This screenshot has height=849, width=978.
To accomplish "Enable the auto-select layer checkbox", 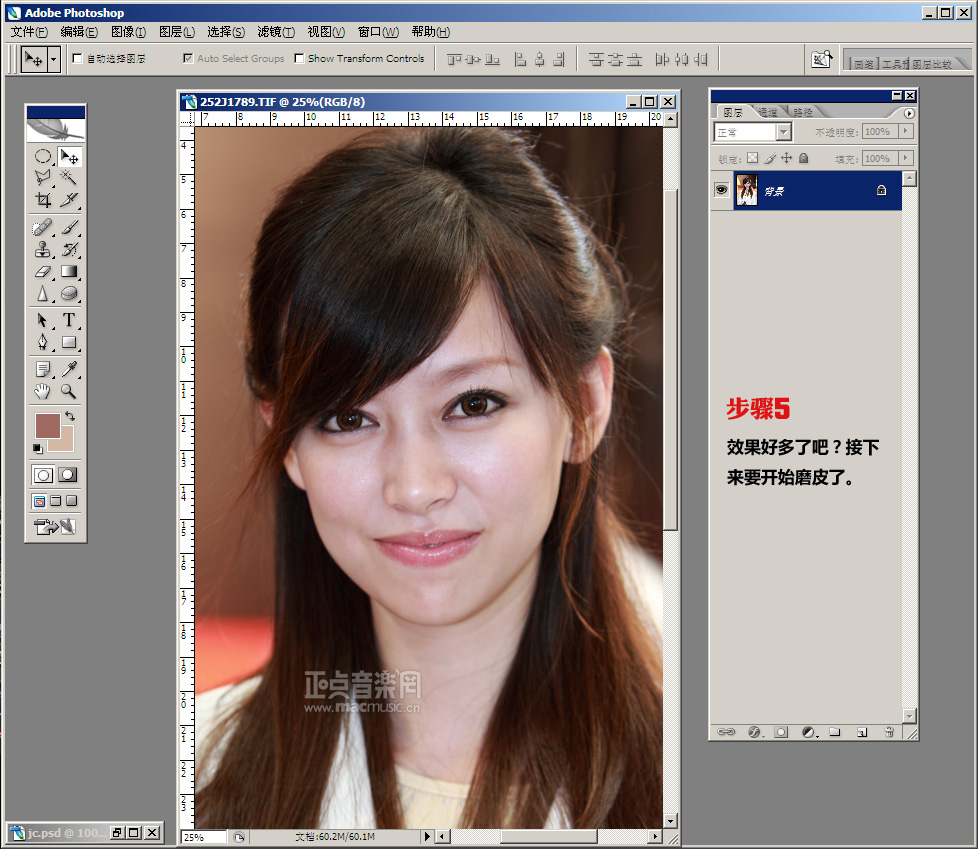I will tap(78, 59).
